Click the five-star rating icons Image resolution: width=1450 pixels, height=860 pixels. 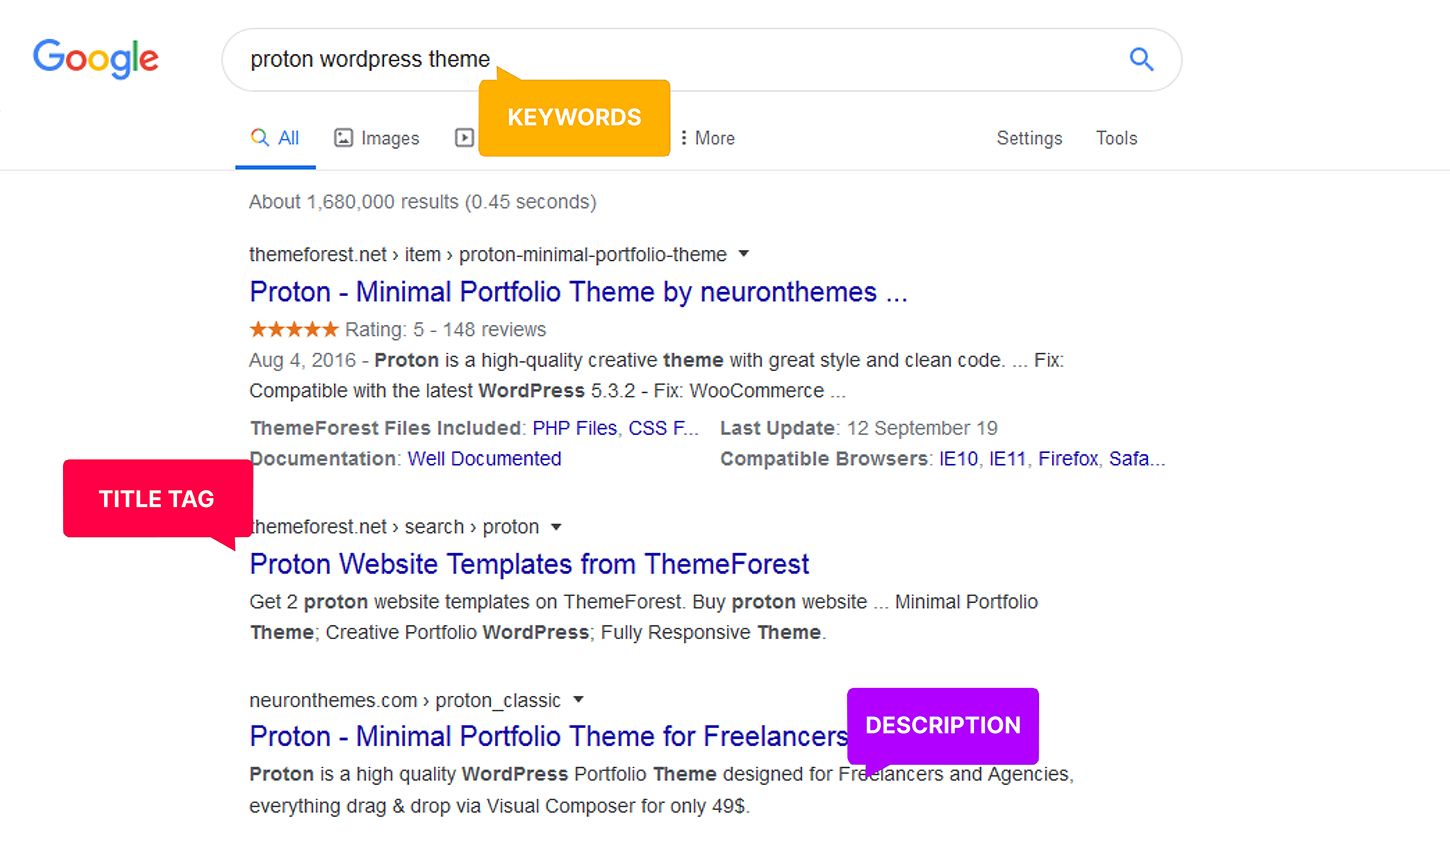tap(294, 329)
